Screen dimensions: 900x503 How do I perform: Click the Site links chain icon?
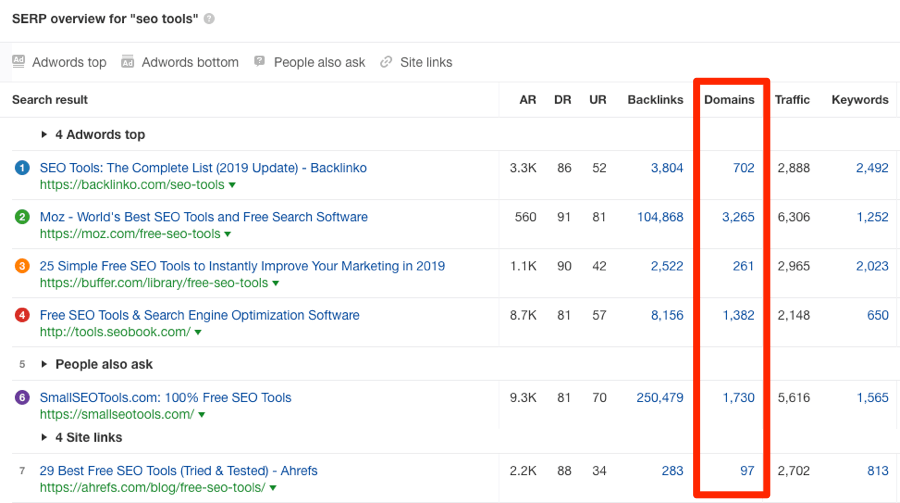click(386, 62)
